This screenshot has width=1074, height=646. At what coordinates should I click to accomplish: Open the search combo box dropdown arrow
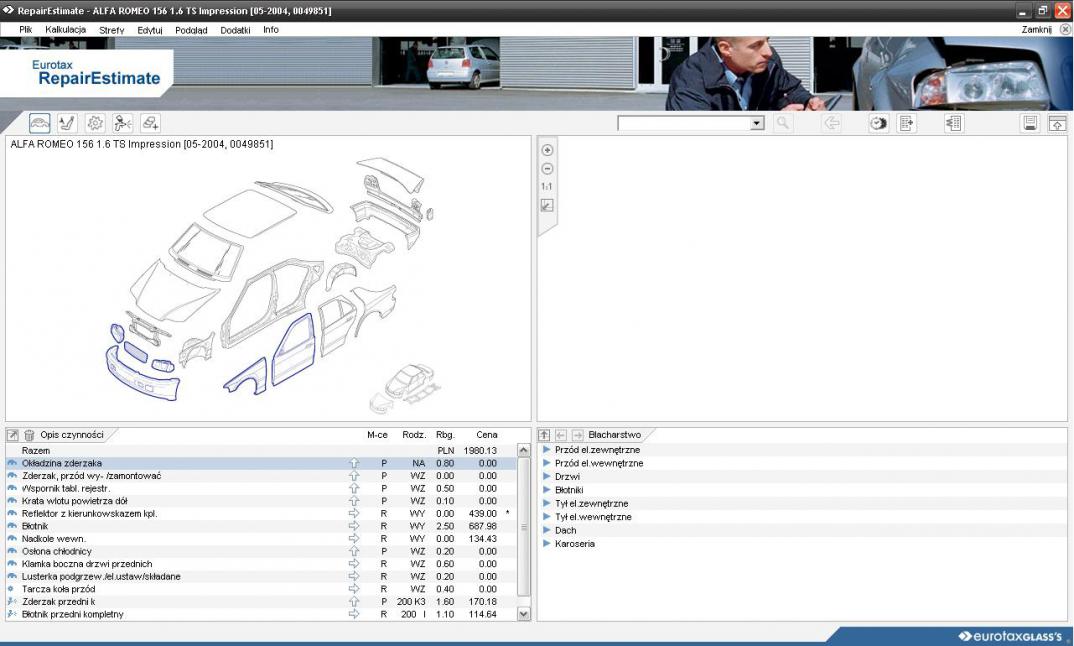click(757, 123)
